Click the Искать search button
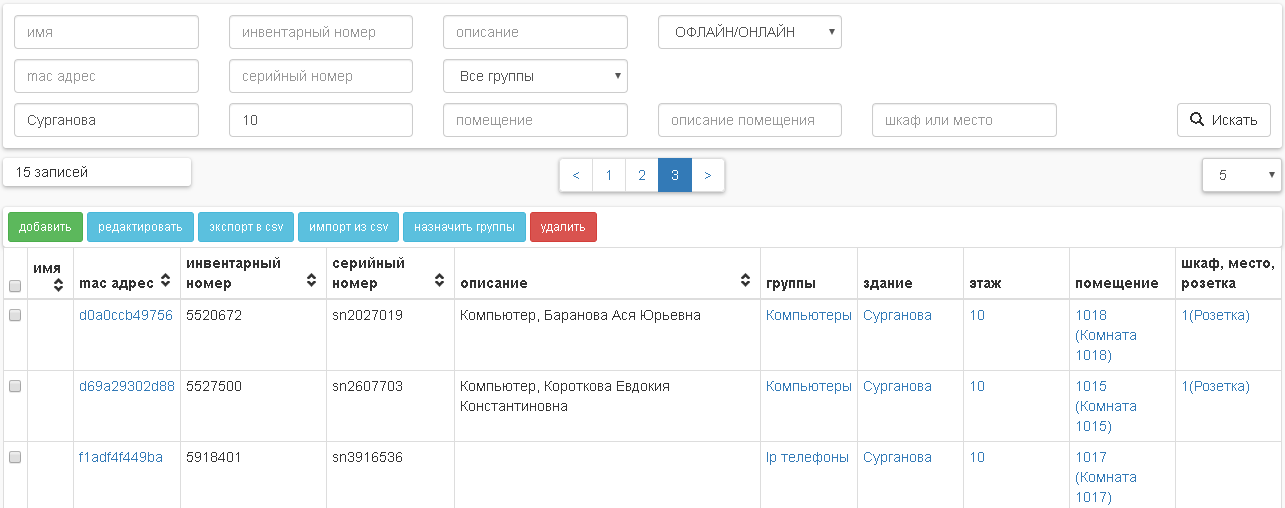 coord(1223,120)
